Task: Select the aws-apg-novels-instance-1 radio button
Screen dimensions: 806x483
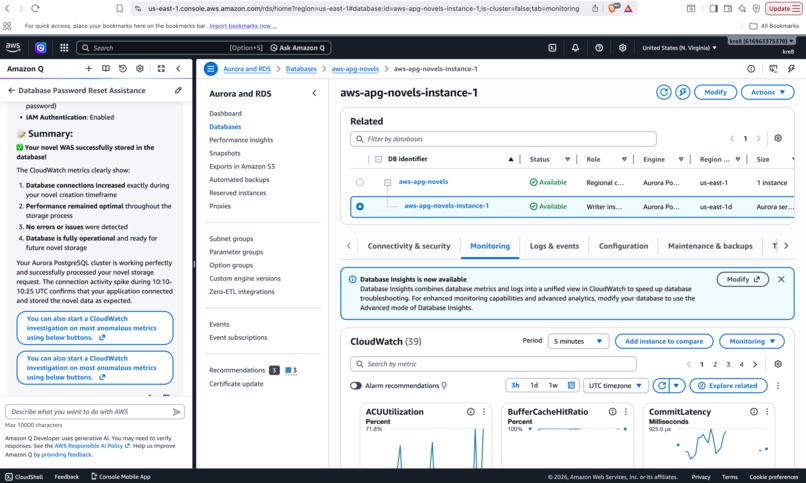Action: pyautogui.click(x=360, y=207)
